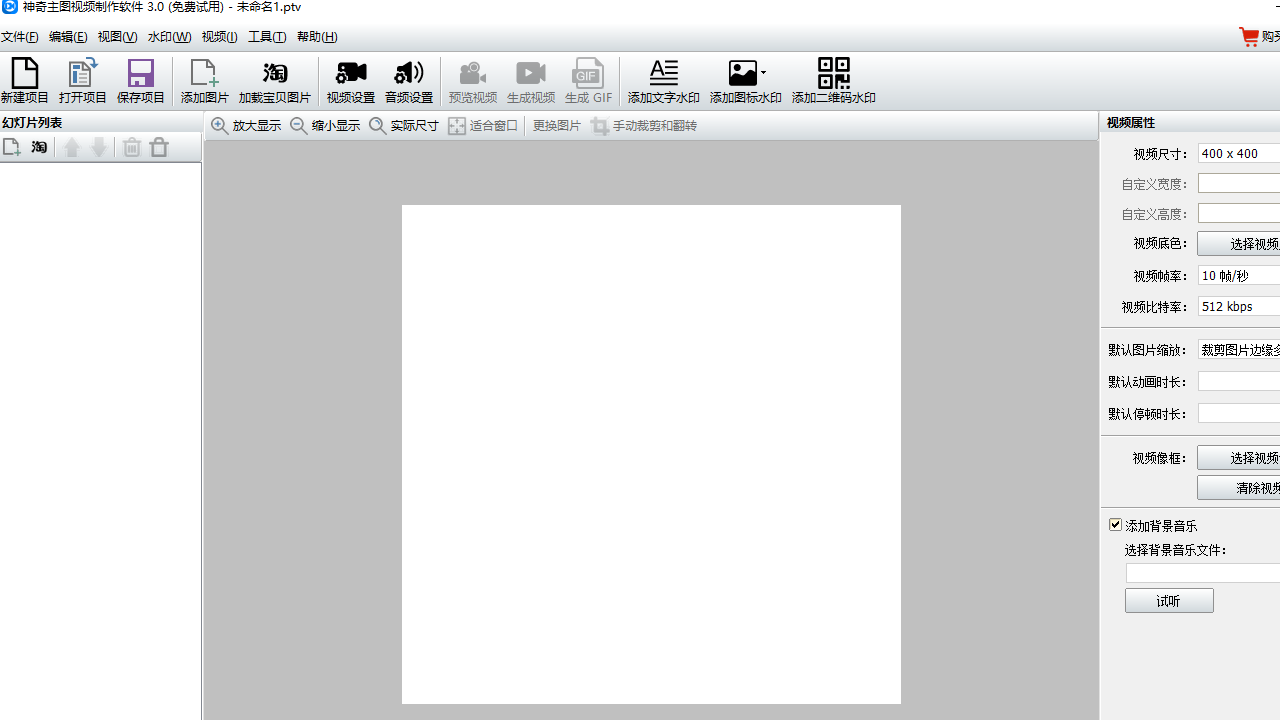Click the 新建项目 (New Project) icon

coord(25,81)
